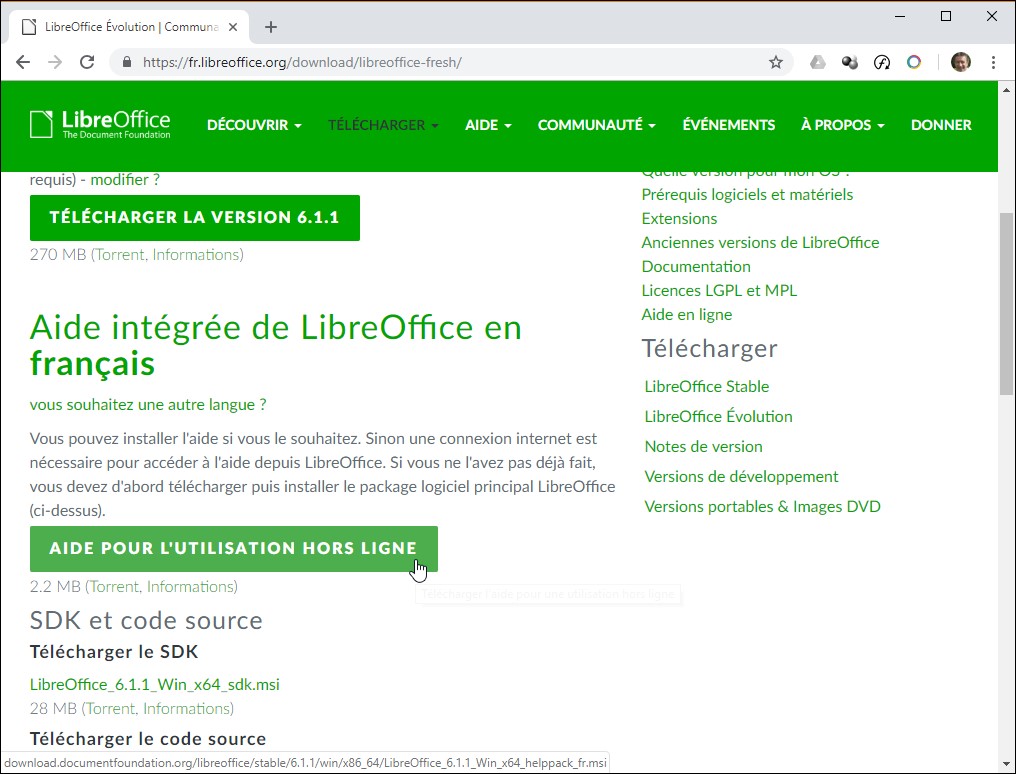Image resolution: width=1016 pixels, height=774 pixels.
Task: Expand the À PROPOS menu
Action: 842,125
